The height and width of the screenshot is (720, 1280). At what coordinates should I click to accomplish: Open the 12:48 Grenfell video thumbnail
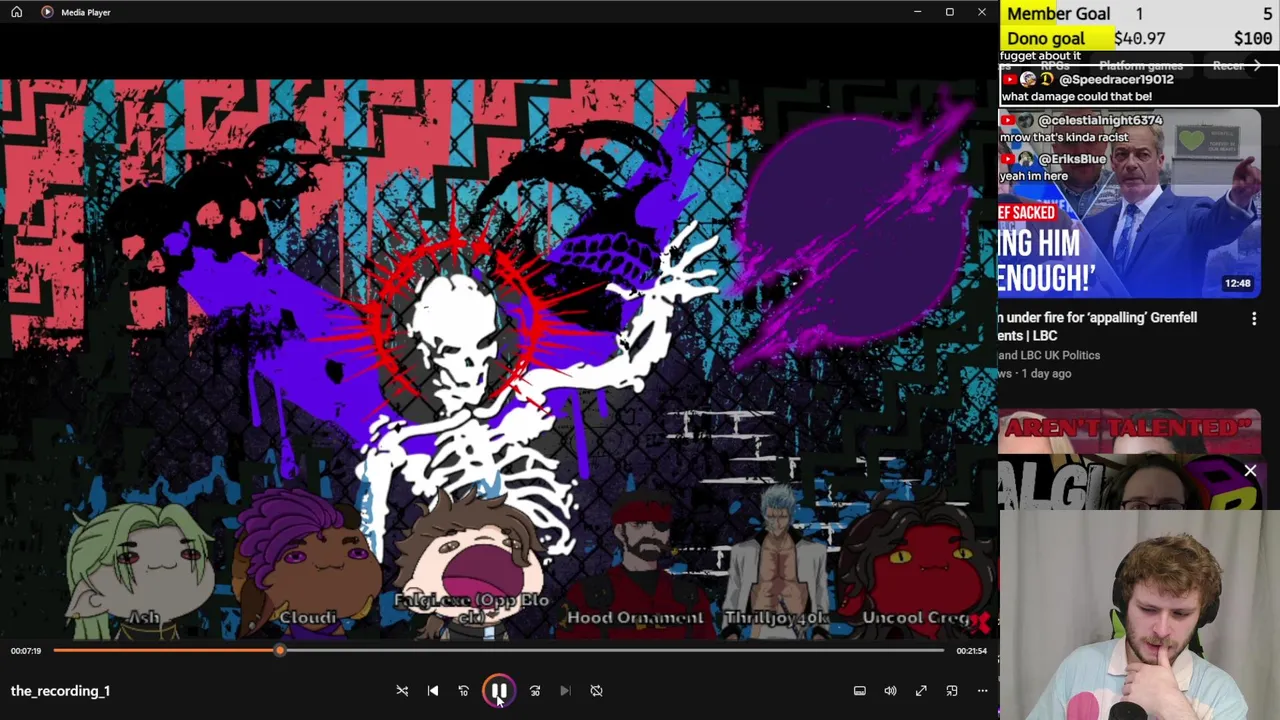pyautogui.click(x=1129, y=203)
